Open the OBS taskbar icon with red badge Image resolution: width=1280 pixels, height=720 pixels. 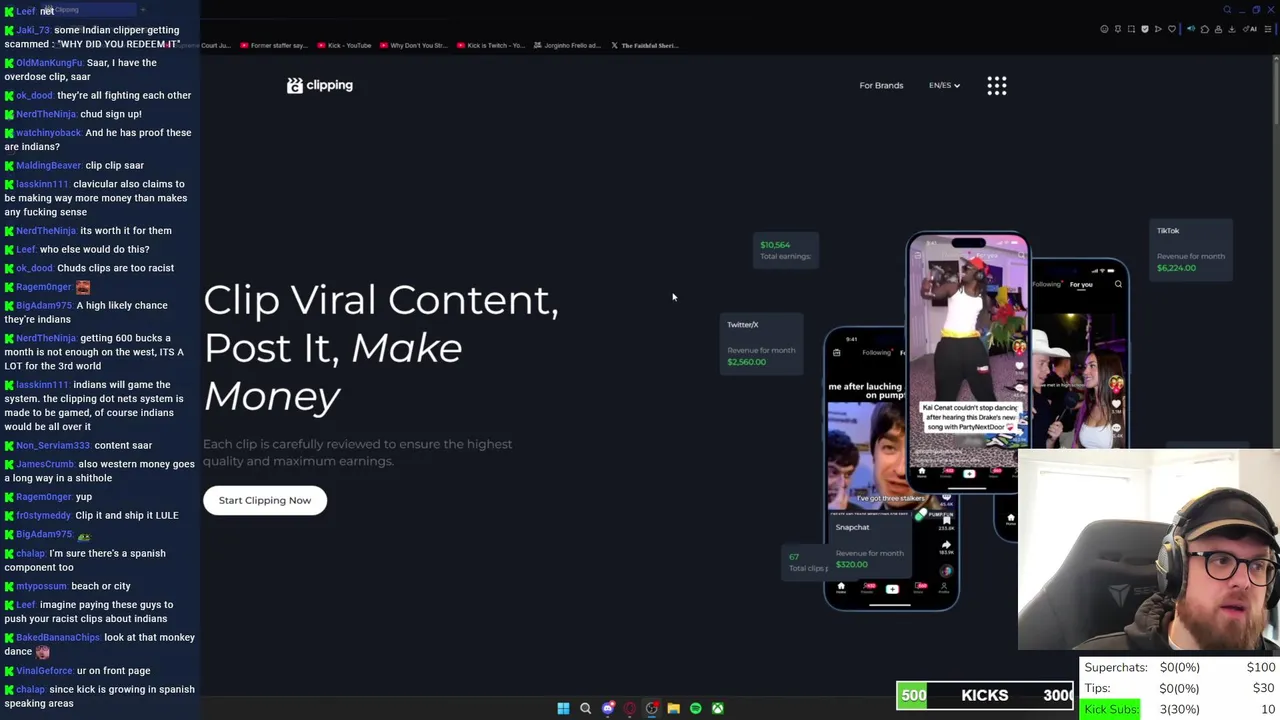[651, 708]
